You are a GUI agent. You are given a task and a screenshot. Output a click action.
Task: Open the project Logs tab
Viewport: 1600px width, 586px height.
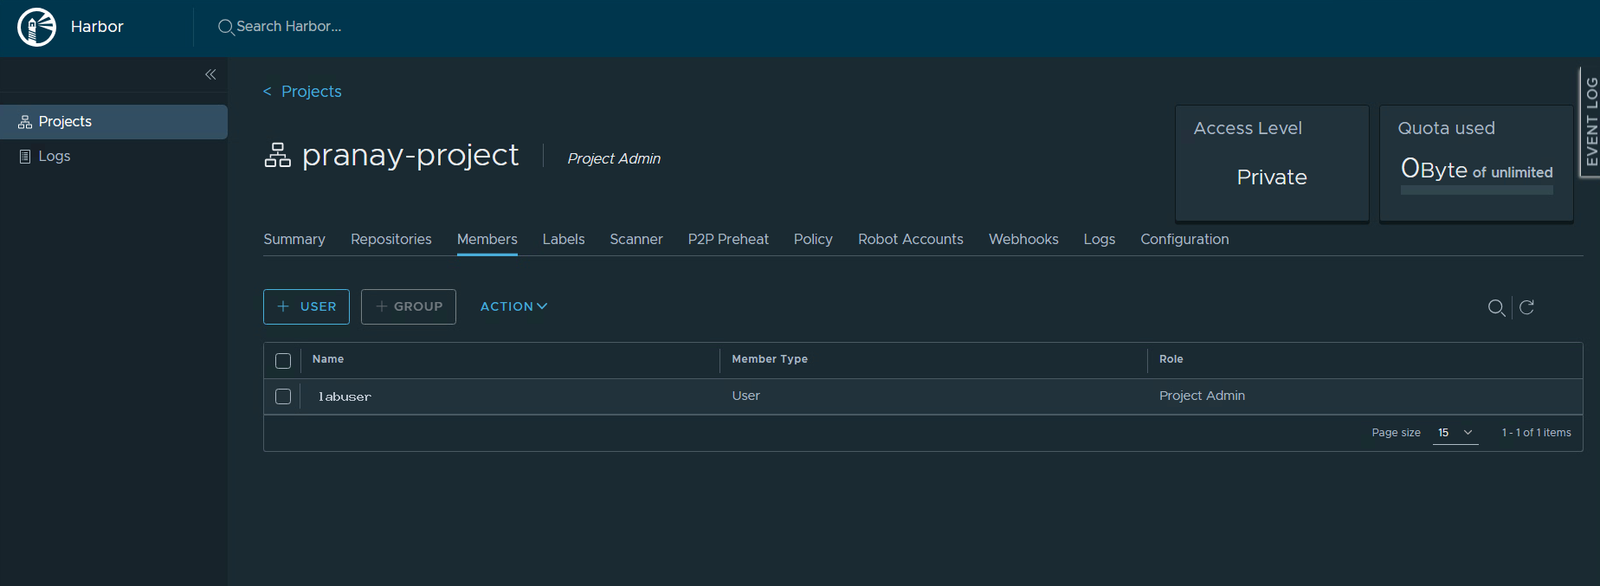(x=1099, y=239)
